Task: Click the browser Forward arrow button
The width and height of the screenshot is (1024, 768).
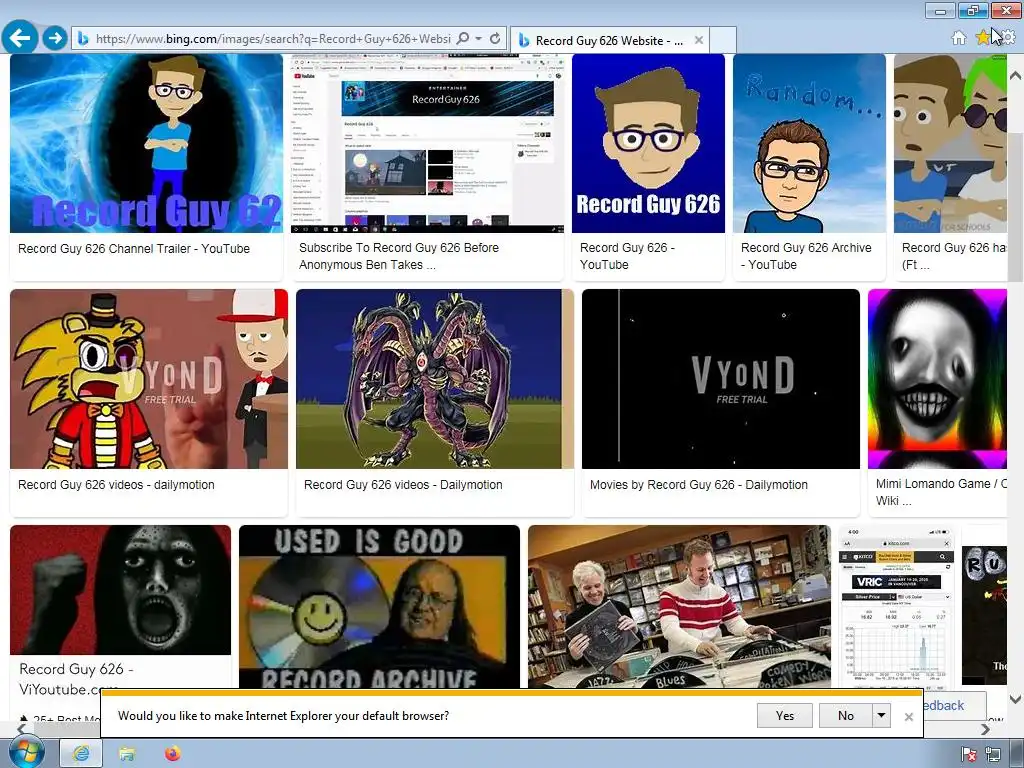Action: [x=55, y=38]
